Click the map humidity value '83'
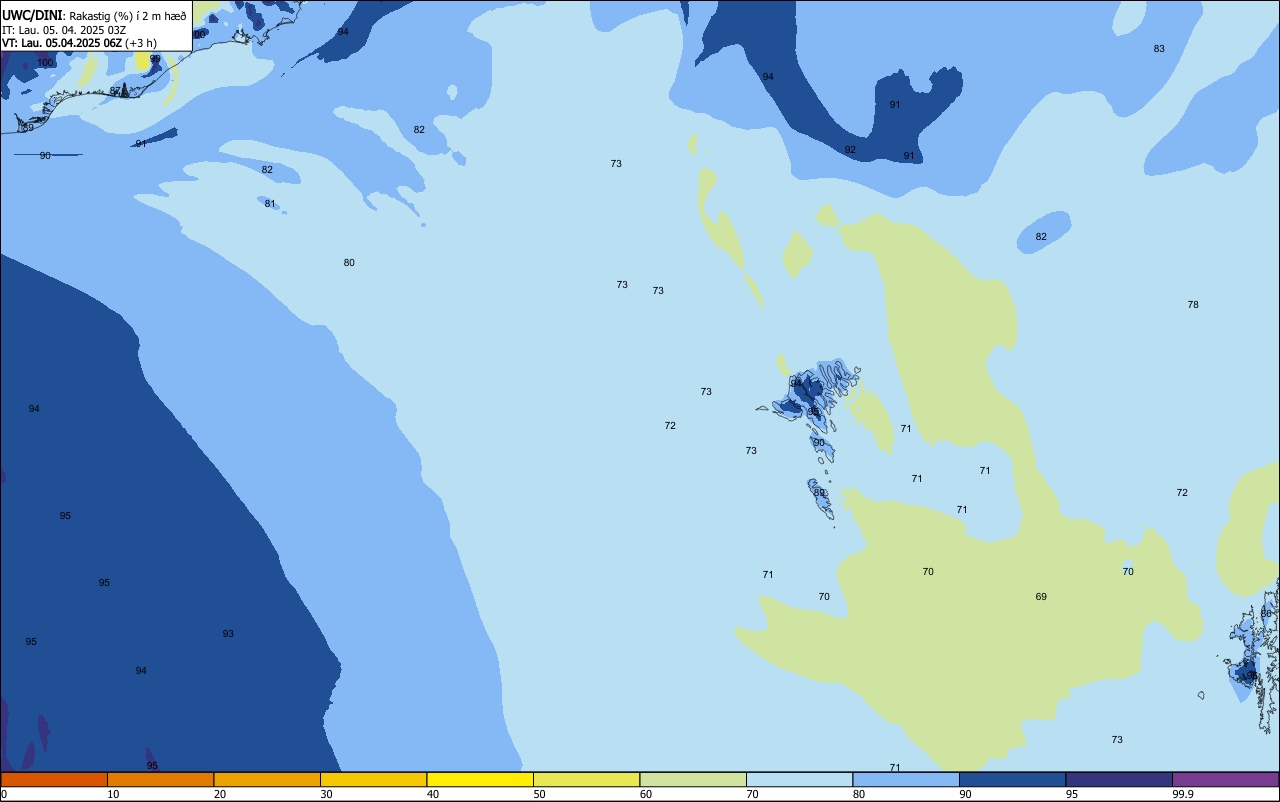Viewport: 1280px width, 802px height. coord(1159,49)
